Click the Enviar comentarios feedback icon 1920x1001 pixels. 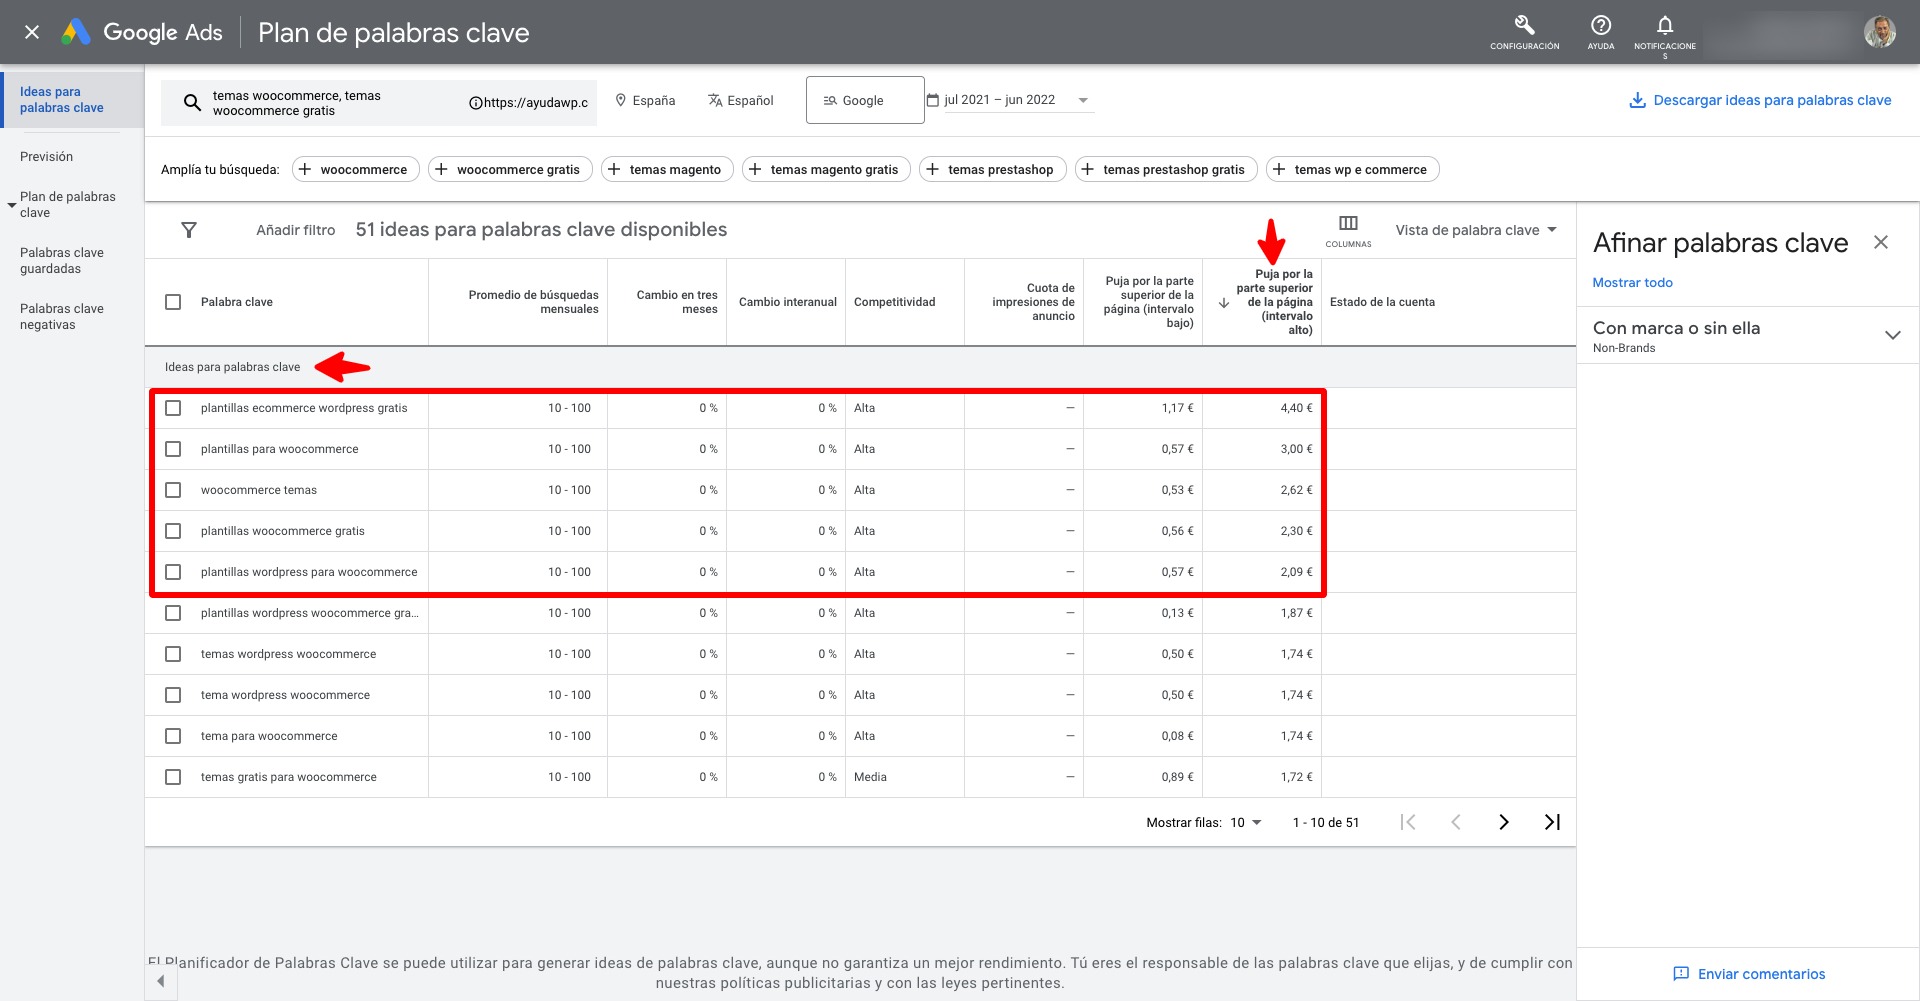coord(1681,974)
